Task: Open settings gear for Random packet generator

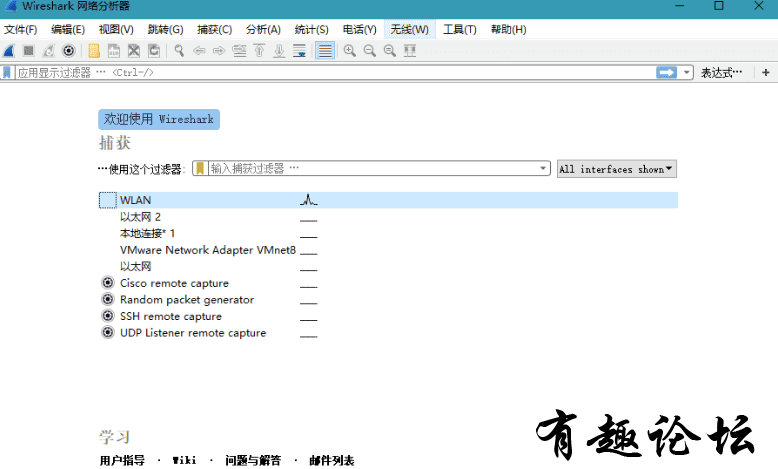Action: [x=108, y=299]
